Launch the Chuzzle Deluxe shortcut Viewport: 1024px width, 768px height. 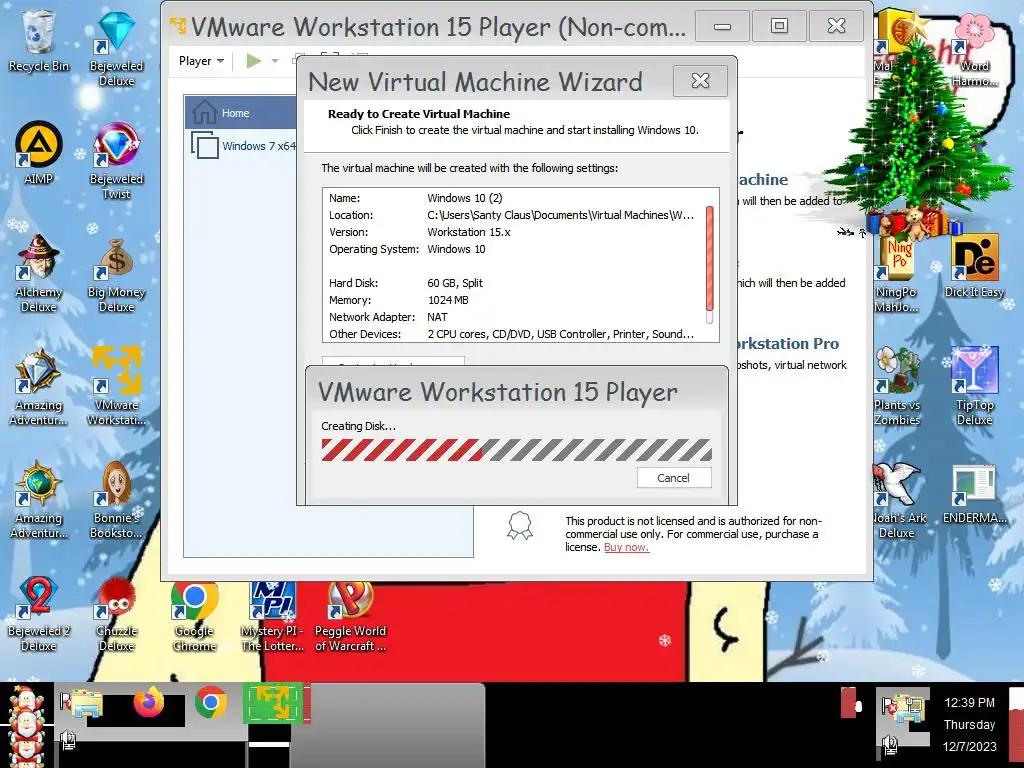click(x=116, y=613)
